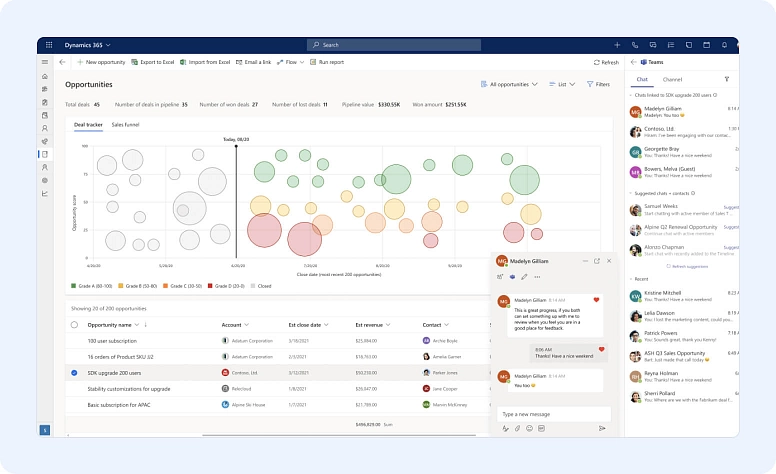Screen dimensions: 776x474
Task: Open the Home icon in left sidebar
Action: (x=44, y=76)
